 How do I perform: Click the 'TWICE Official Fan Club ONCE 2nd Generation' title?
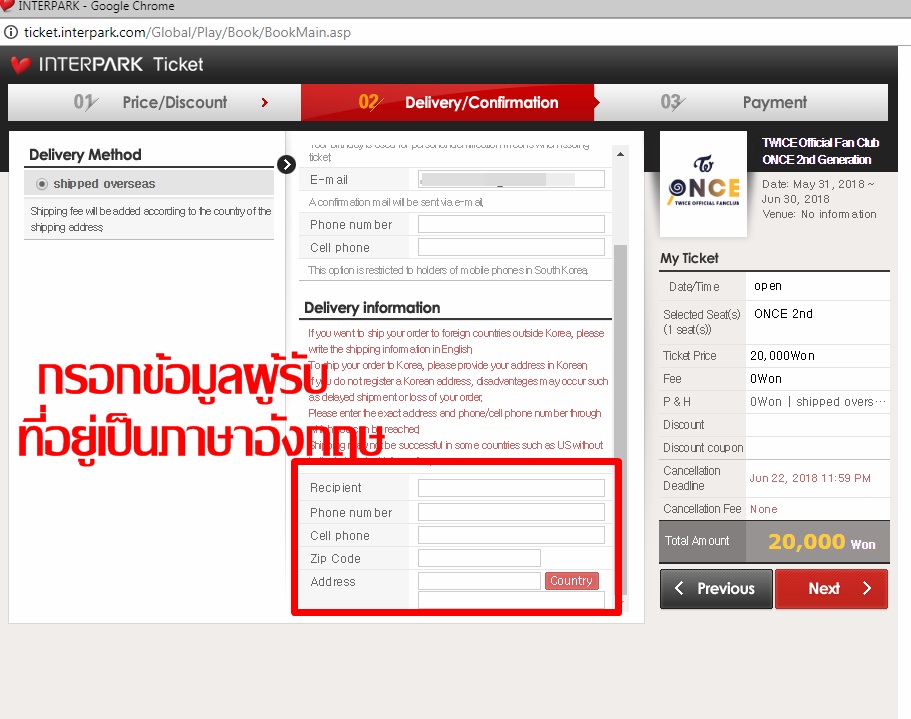pyautogui.click(x=820, y=151)
